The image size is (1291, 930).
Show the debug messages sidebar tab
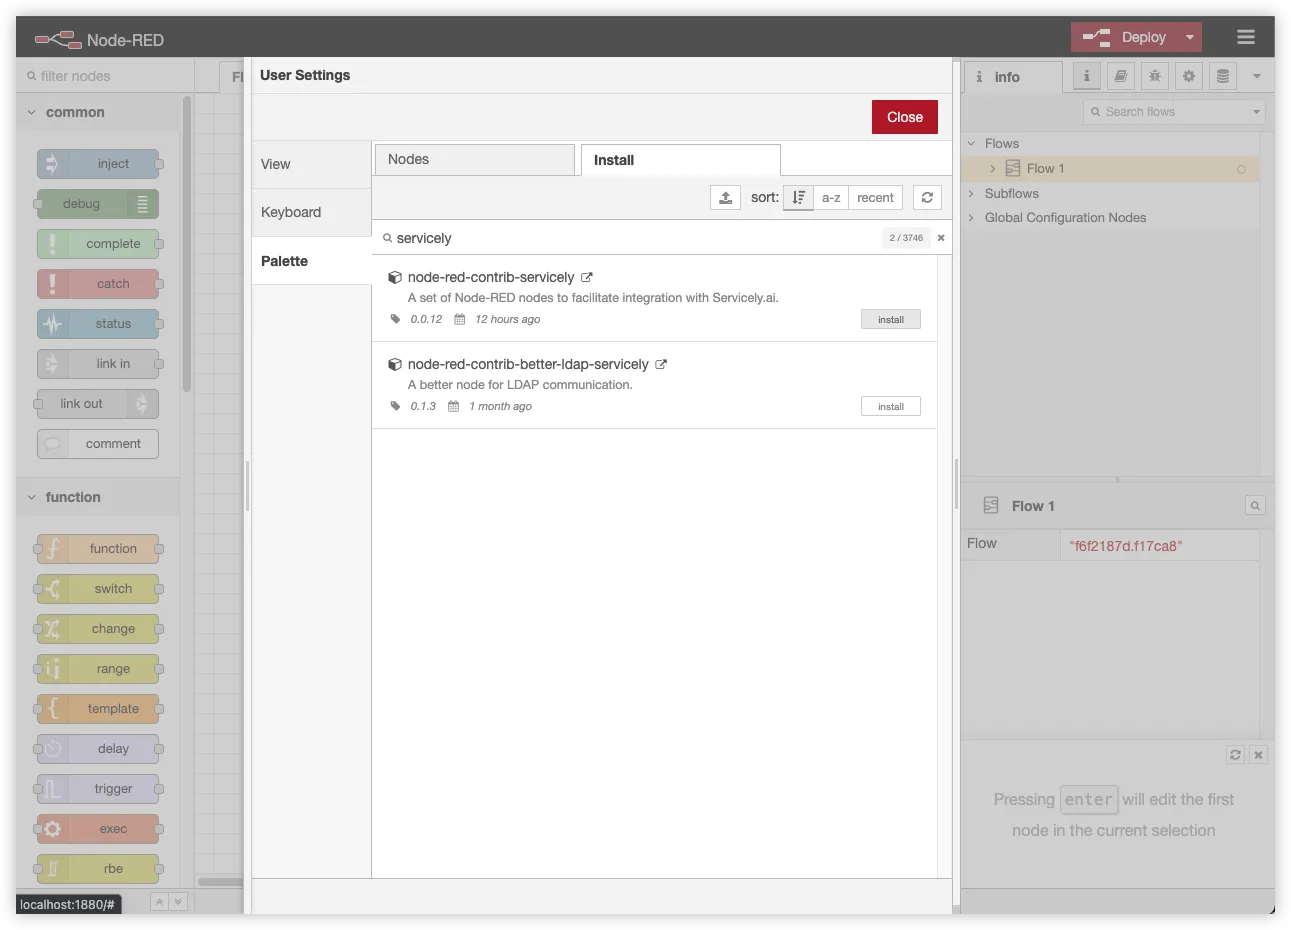tap(1155, 76)
